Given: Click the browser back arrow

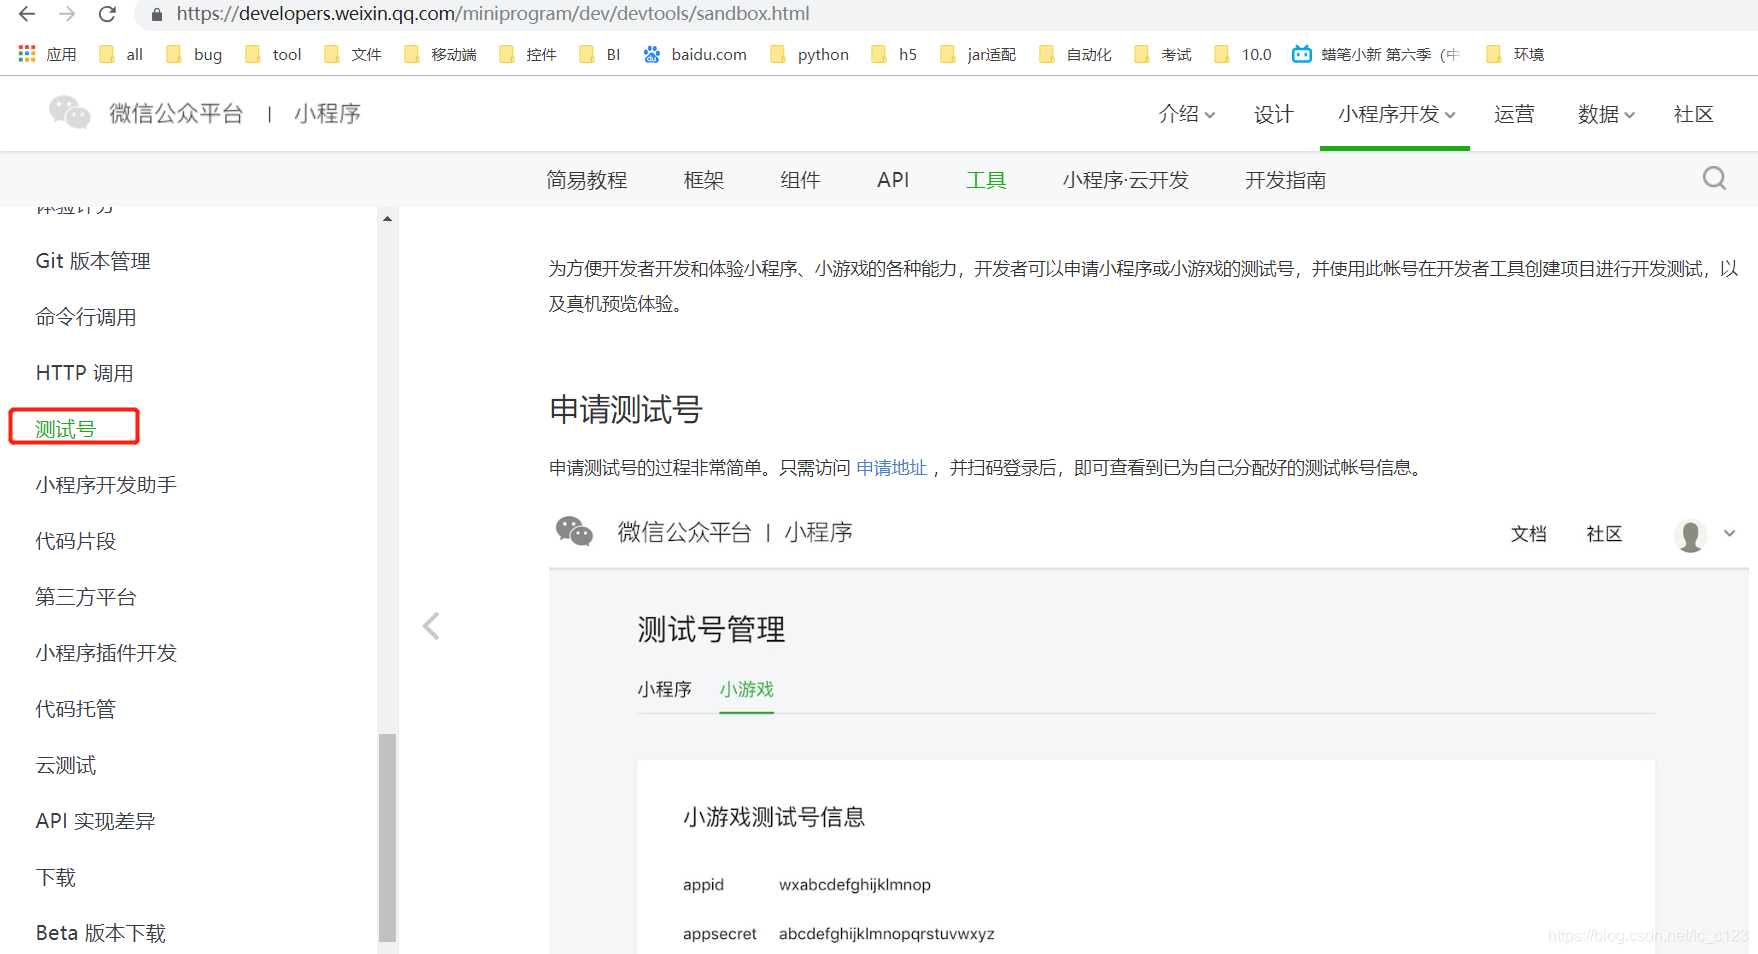Looking at the screenshot, I should click(x=27, y=14).
